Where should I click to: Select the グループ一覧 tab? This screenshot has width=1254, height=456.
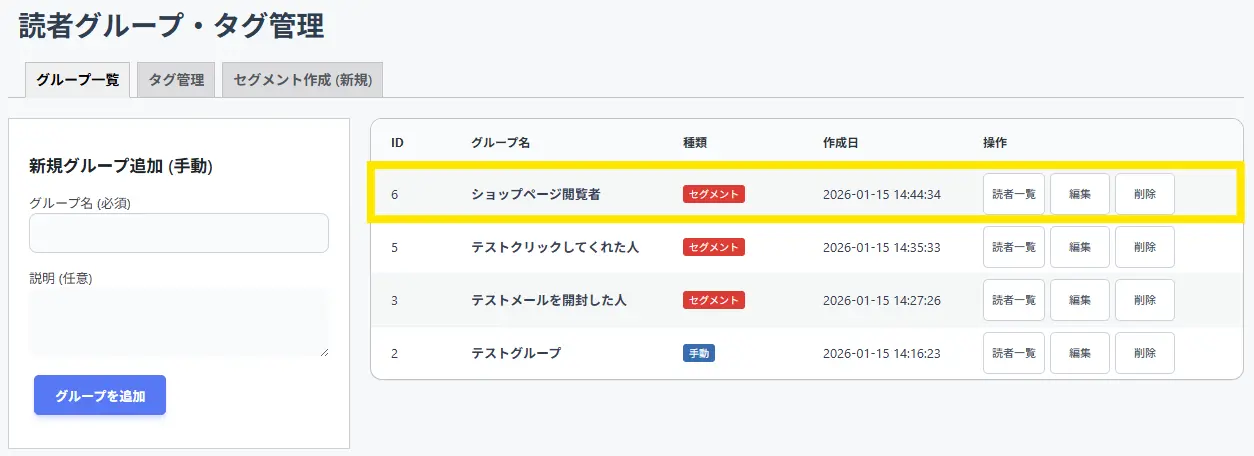click(77, 80)
